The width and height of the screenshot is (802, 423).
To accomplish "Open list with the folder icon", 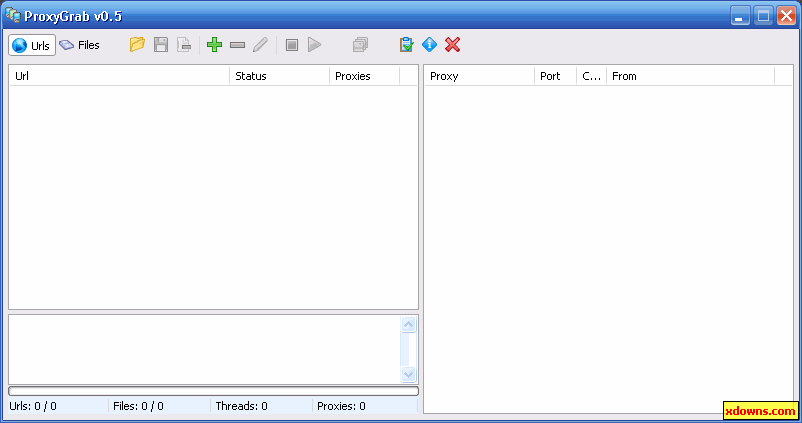I will point(137,44).
